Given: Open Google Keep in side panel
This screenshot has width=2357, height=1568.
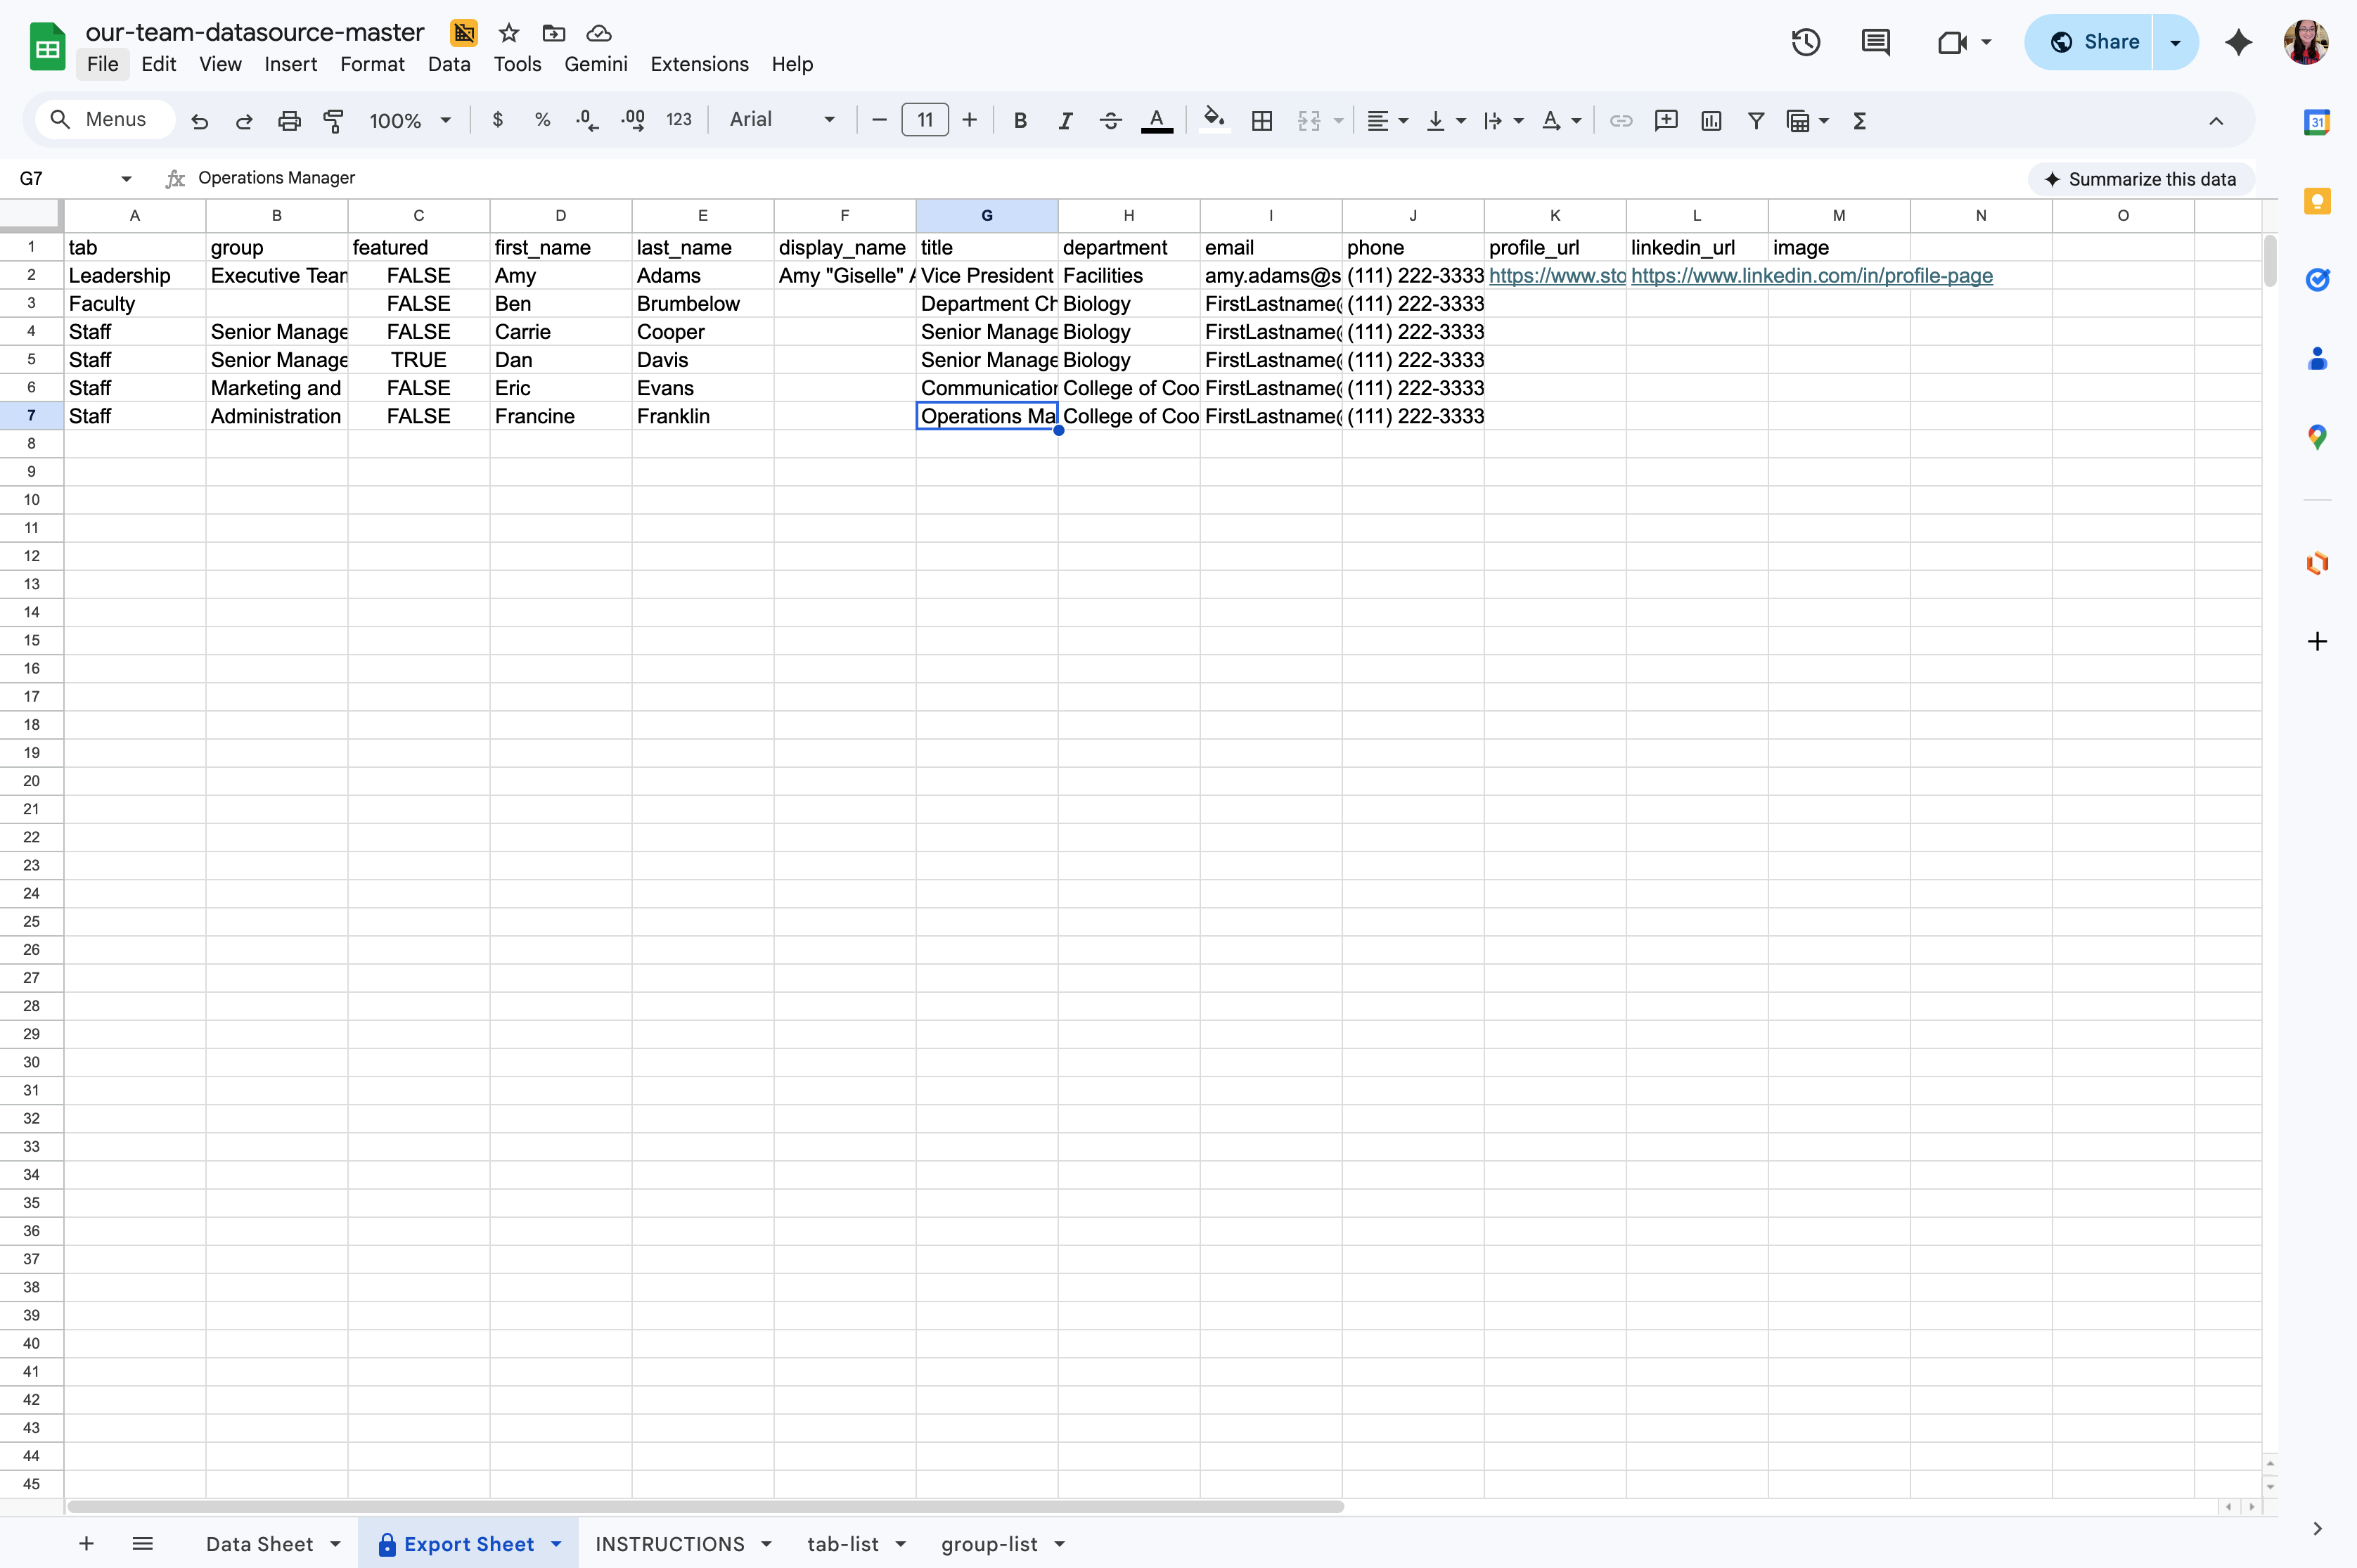Looking at the screenshot, I should [x=2317, y=201].
